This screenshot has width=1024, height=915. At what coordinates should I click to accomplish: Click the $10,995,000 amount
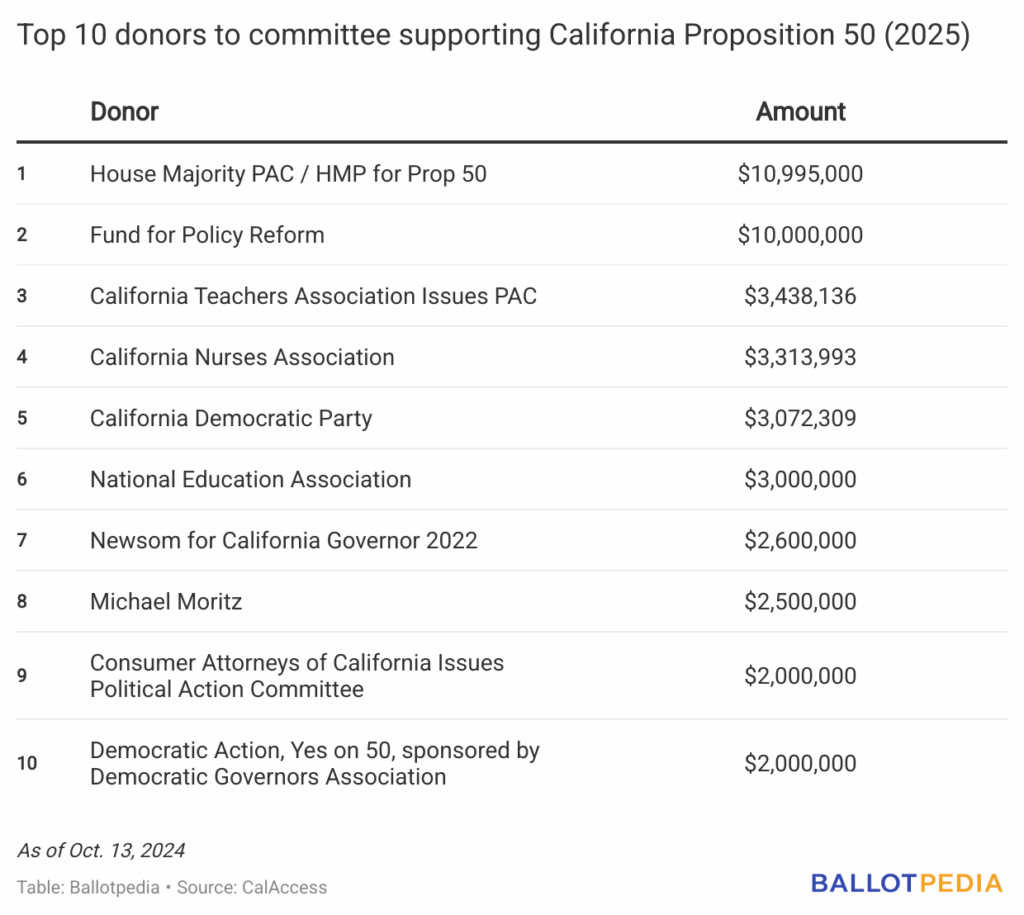coord(800,174)
